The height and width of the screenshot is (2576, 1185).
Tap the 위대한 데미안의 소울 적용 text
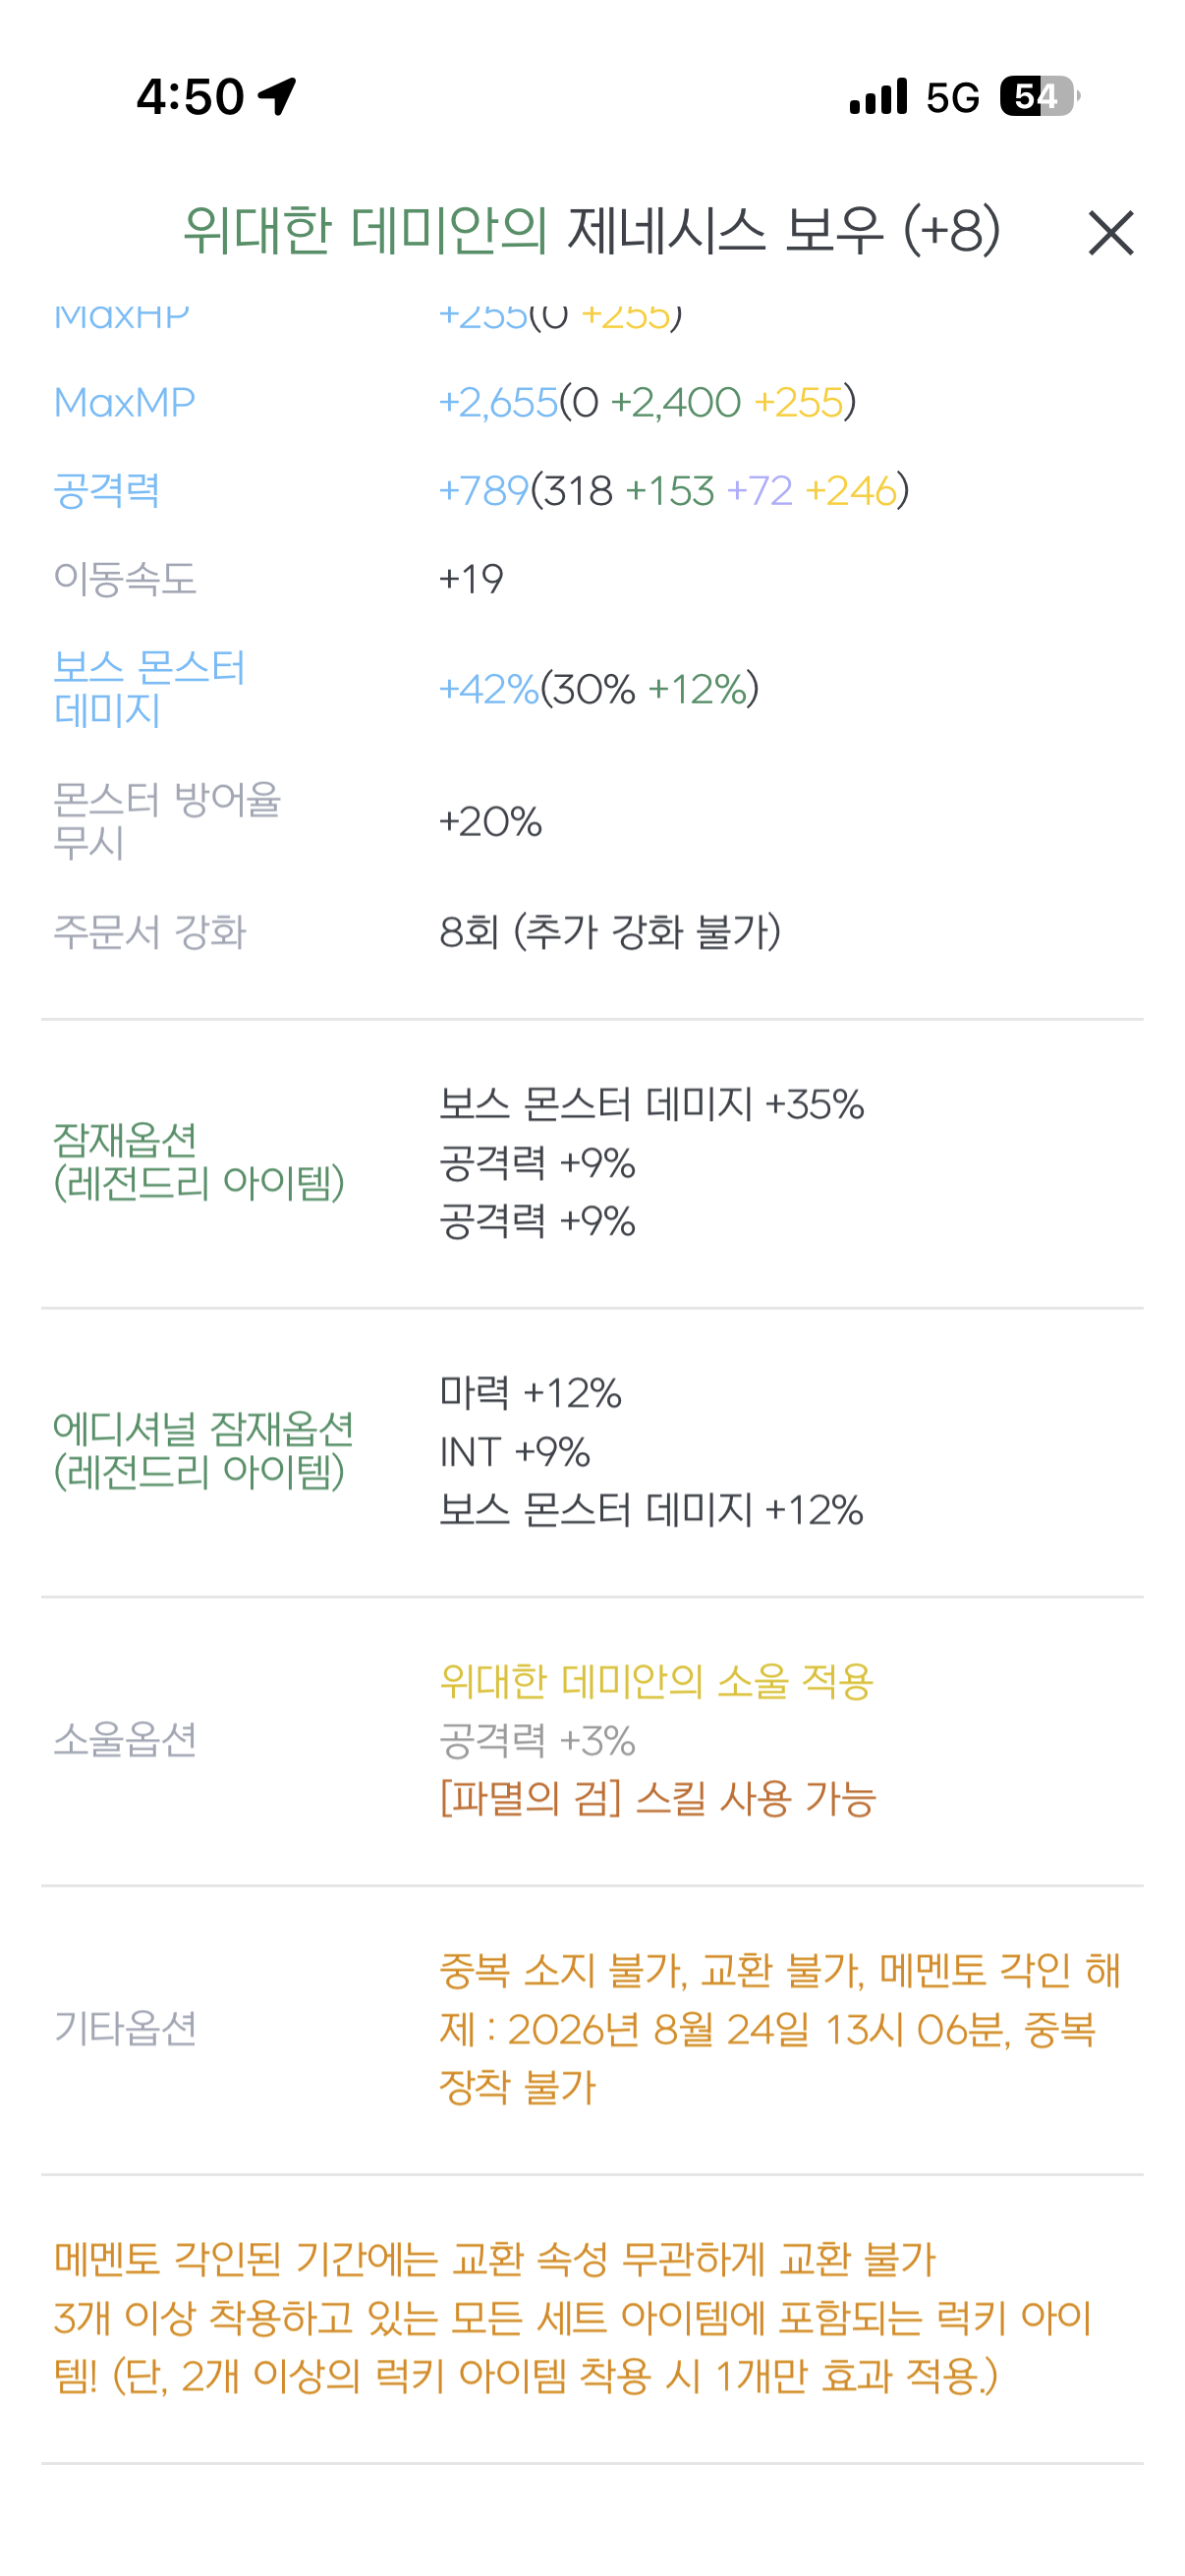click(656, 1681)
